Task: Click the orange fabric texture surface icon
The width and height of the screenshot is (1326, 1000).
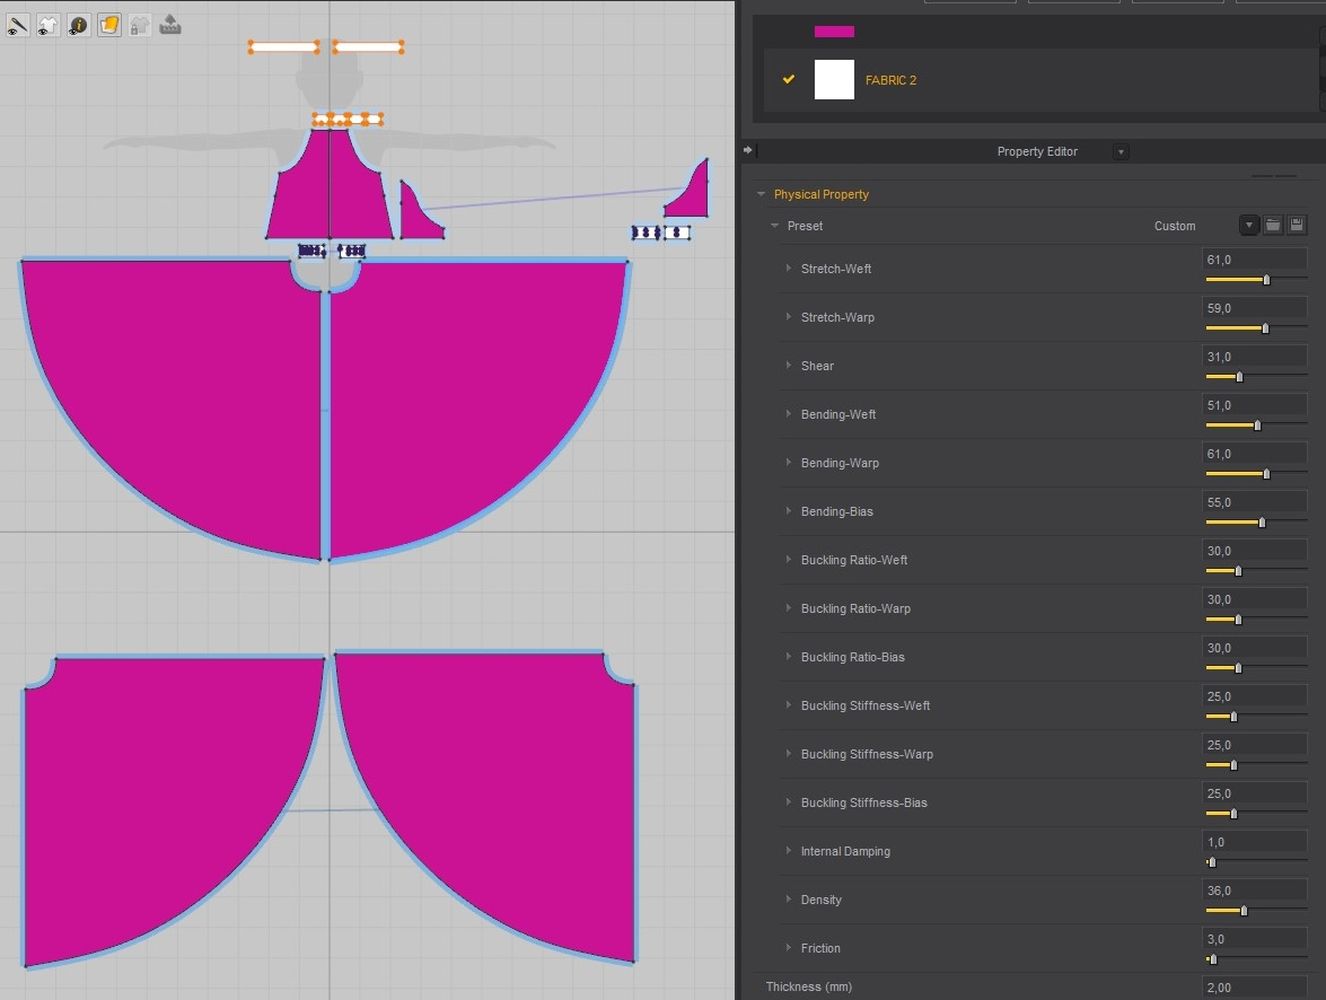Action: click(x=109, y=25)
